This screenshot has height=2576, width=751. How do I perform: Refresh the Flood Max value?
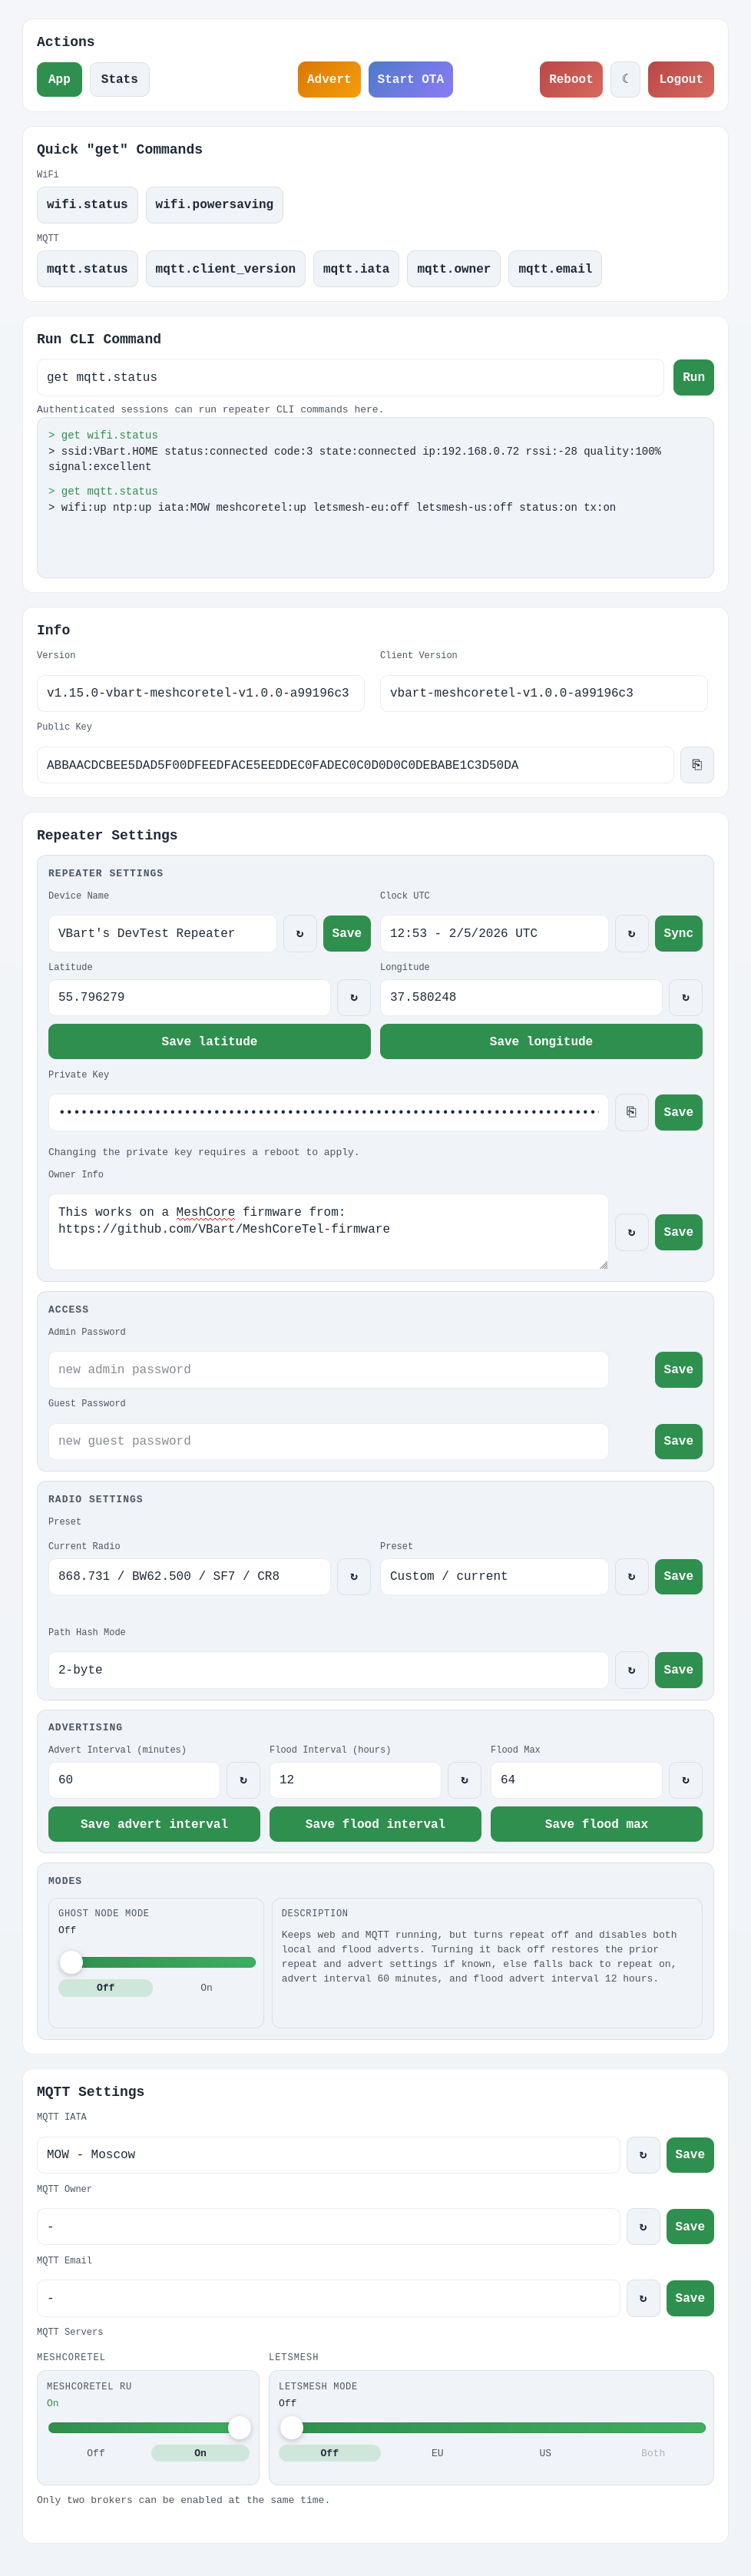685,1780
